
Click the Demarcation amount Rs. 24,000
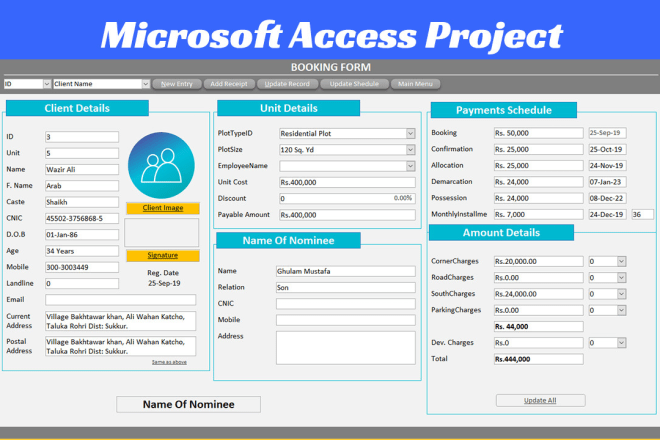tap(538, 182)
